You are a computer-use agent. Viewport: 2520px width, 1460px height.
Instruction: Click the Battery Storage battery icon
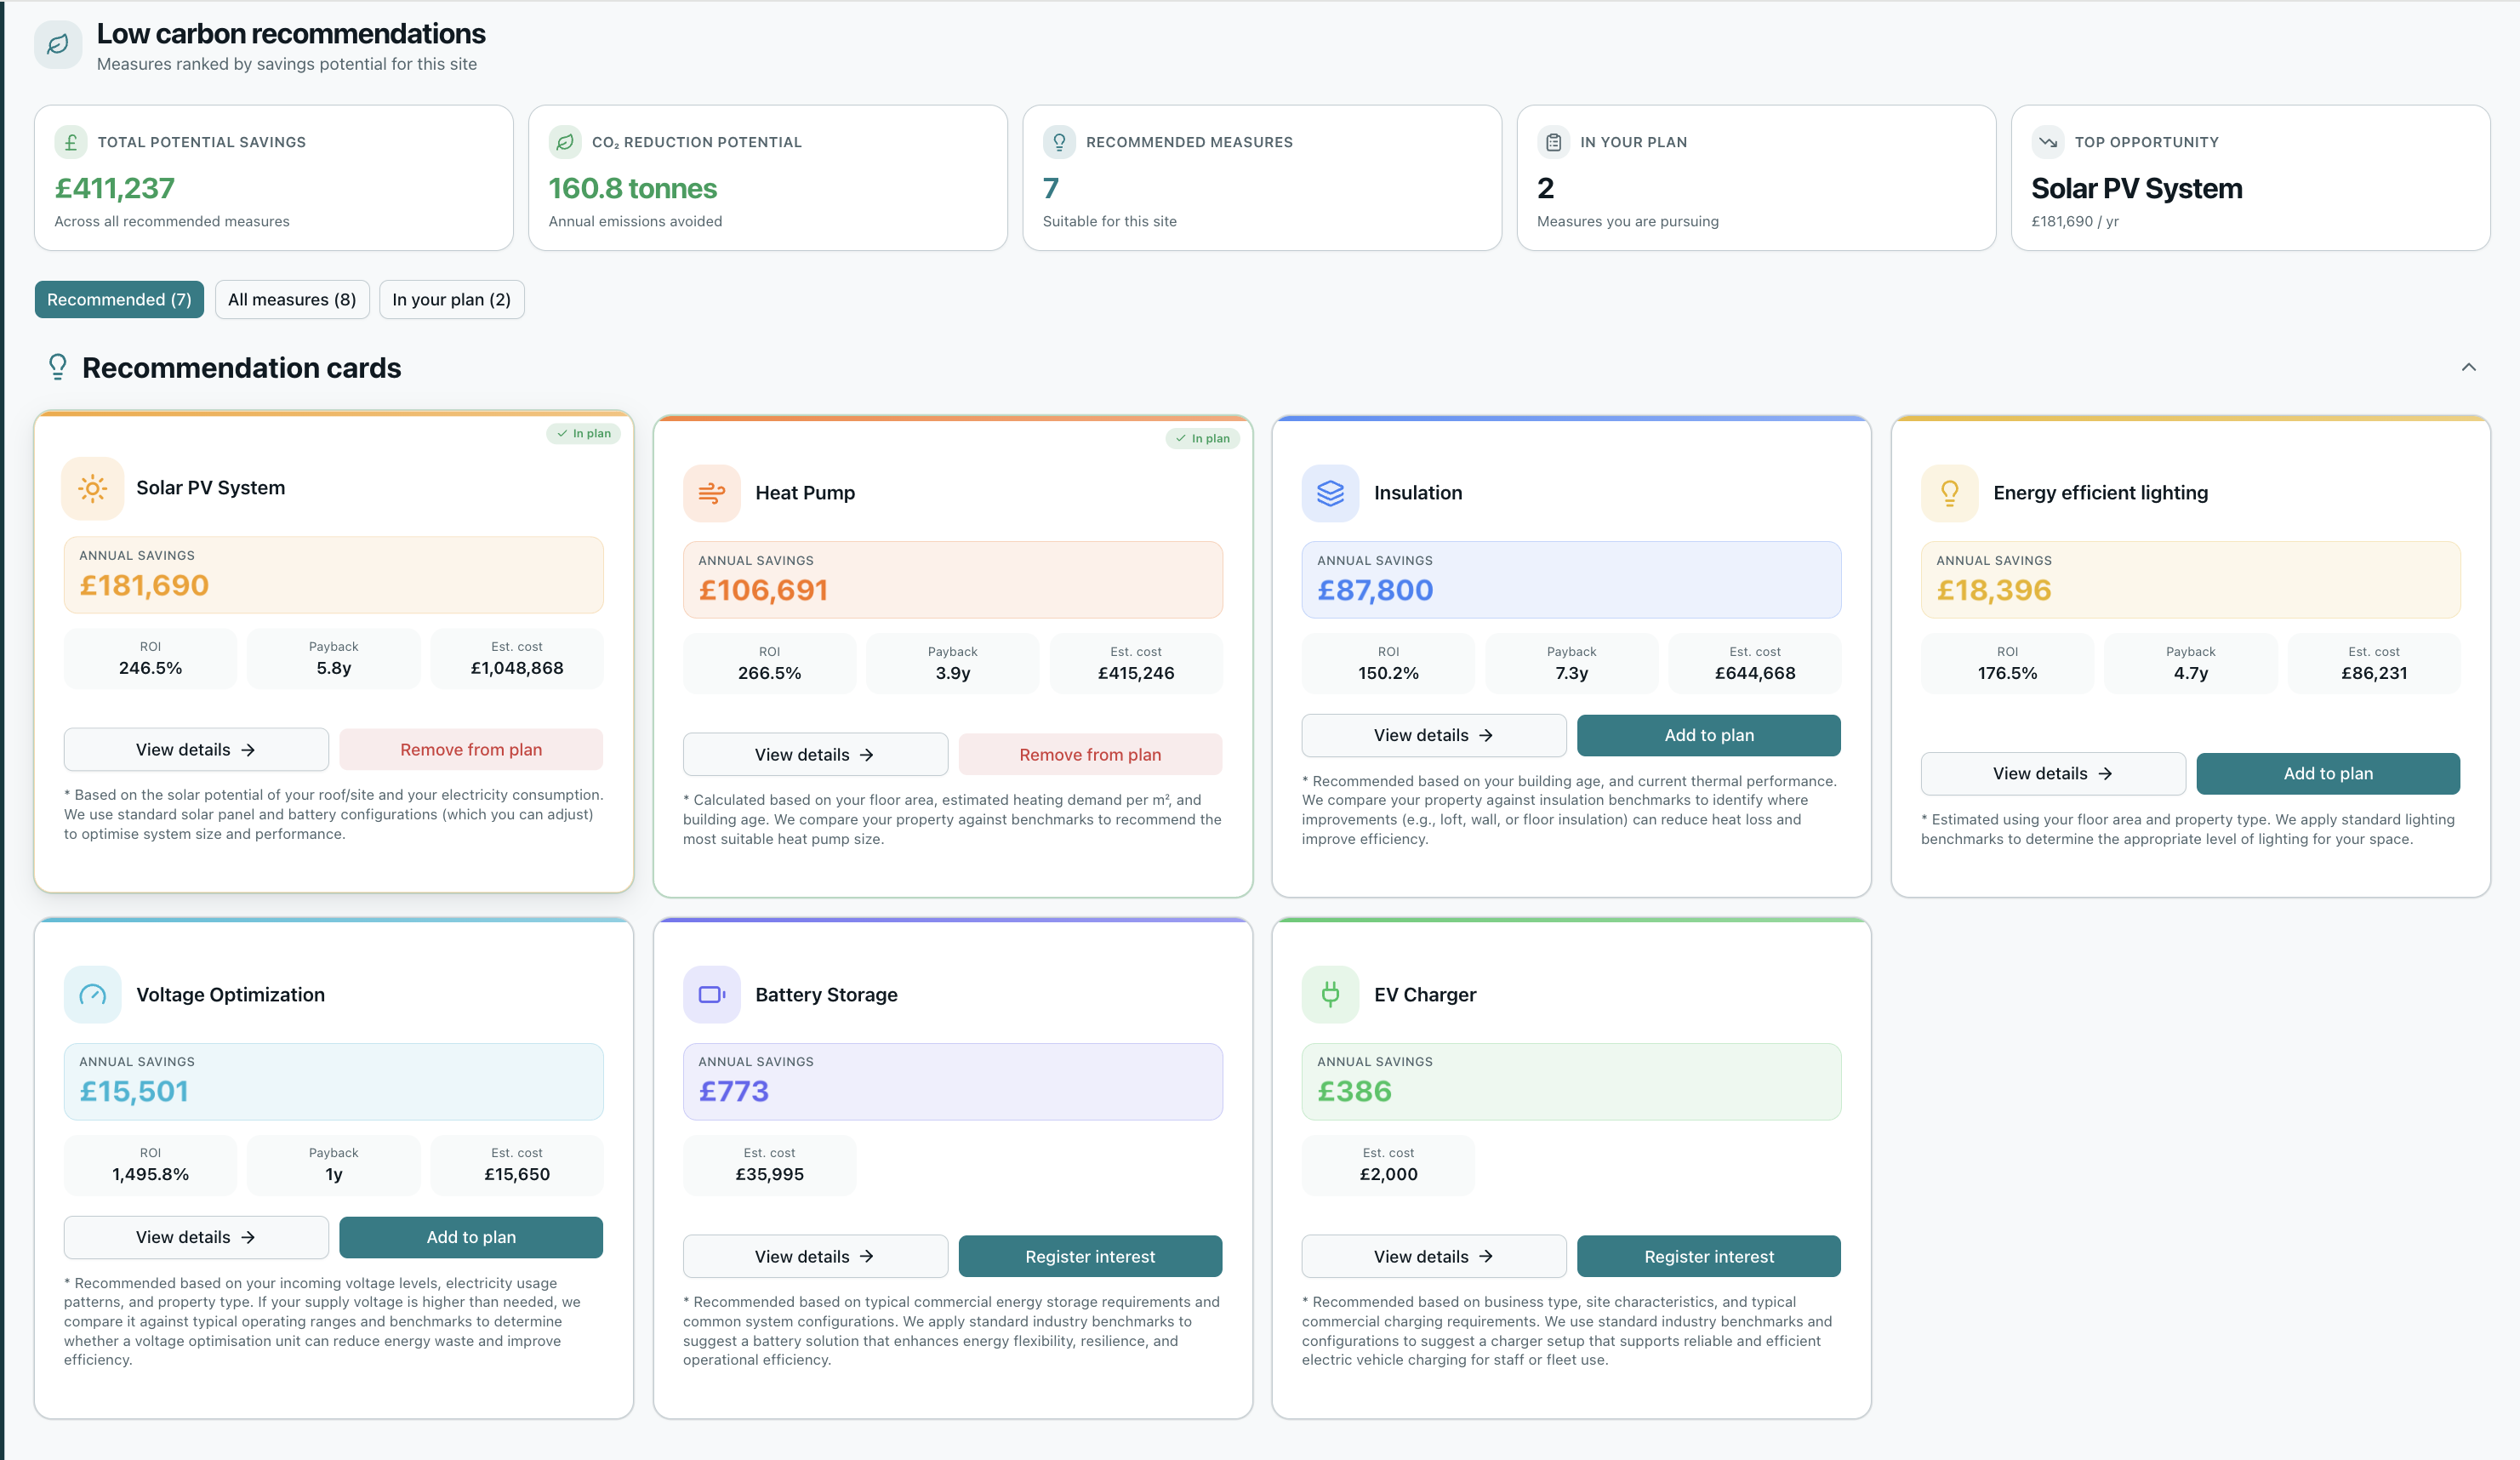click(711, 995)
